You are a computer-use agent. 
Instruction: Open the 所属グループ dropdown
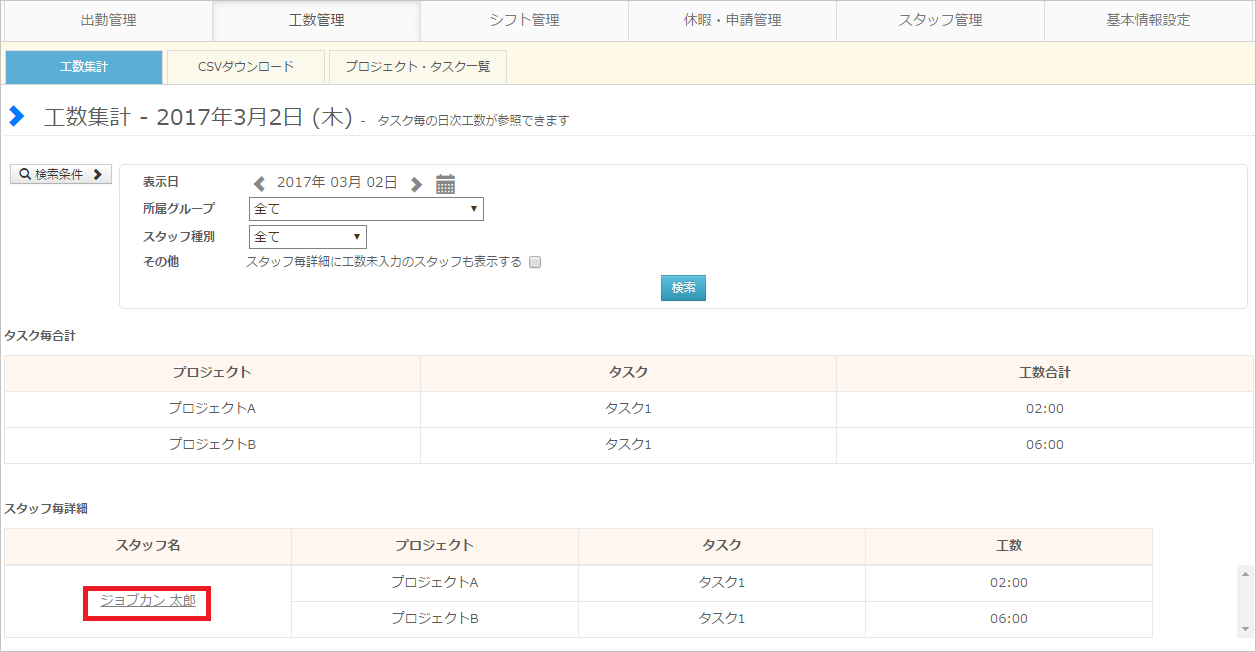(366, 209)
